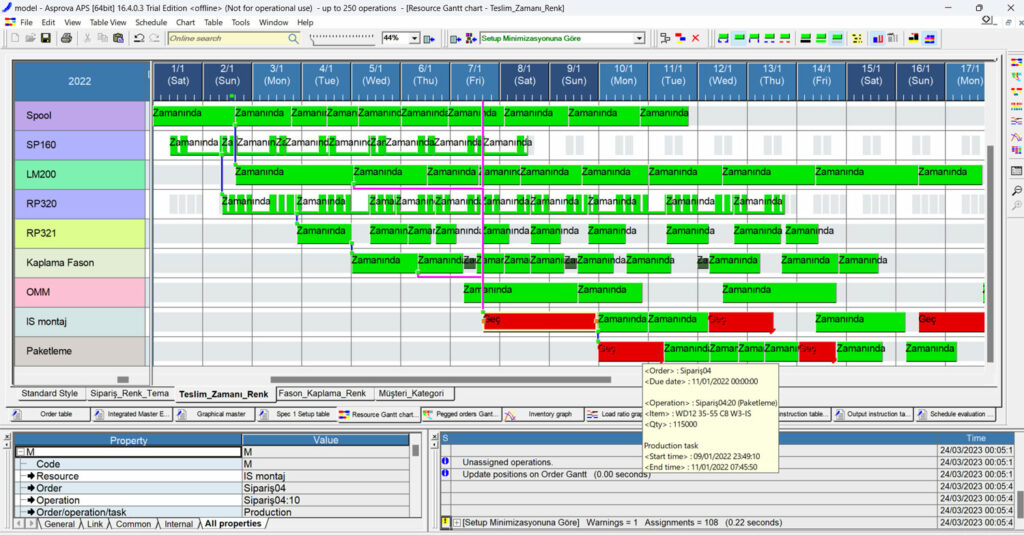The height and width of the screenshot is (535, 1024).
Task: Click the New document icon
Action: pos(15,39)
